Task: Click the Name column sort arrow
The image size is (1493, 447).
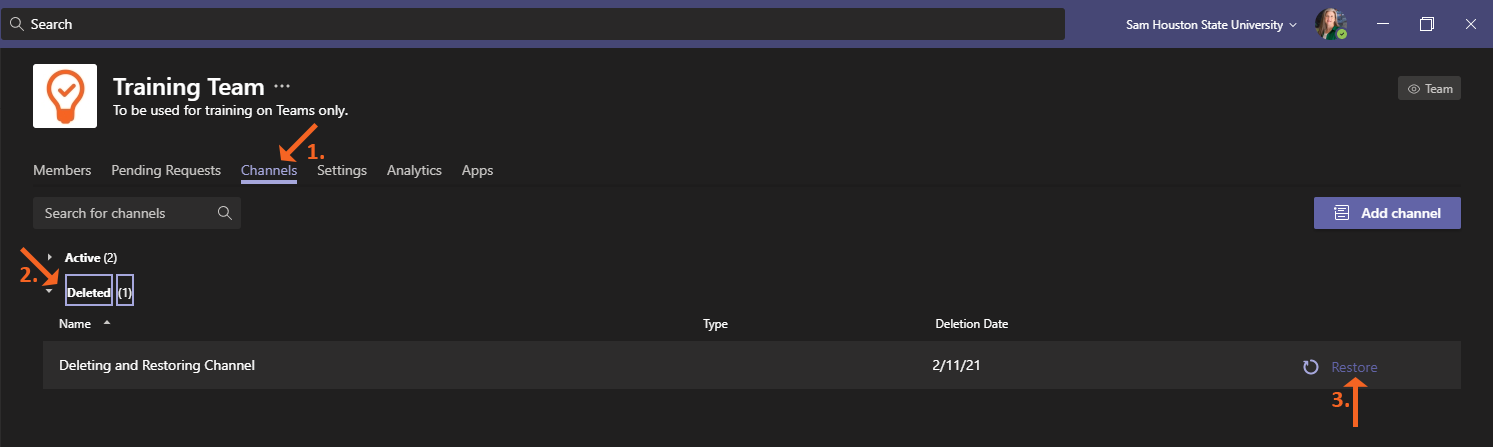Action: [107, 323]
